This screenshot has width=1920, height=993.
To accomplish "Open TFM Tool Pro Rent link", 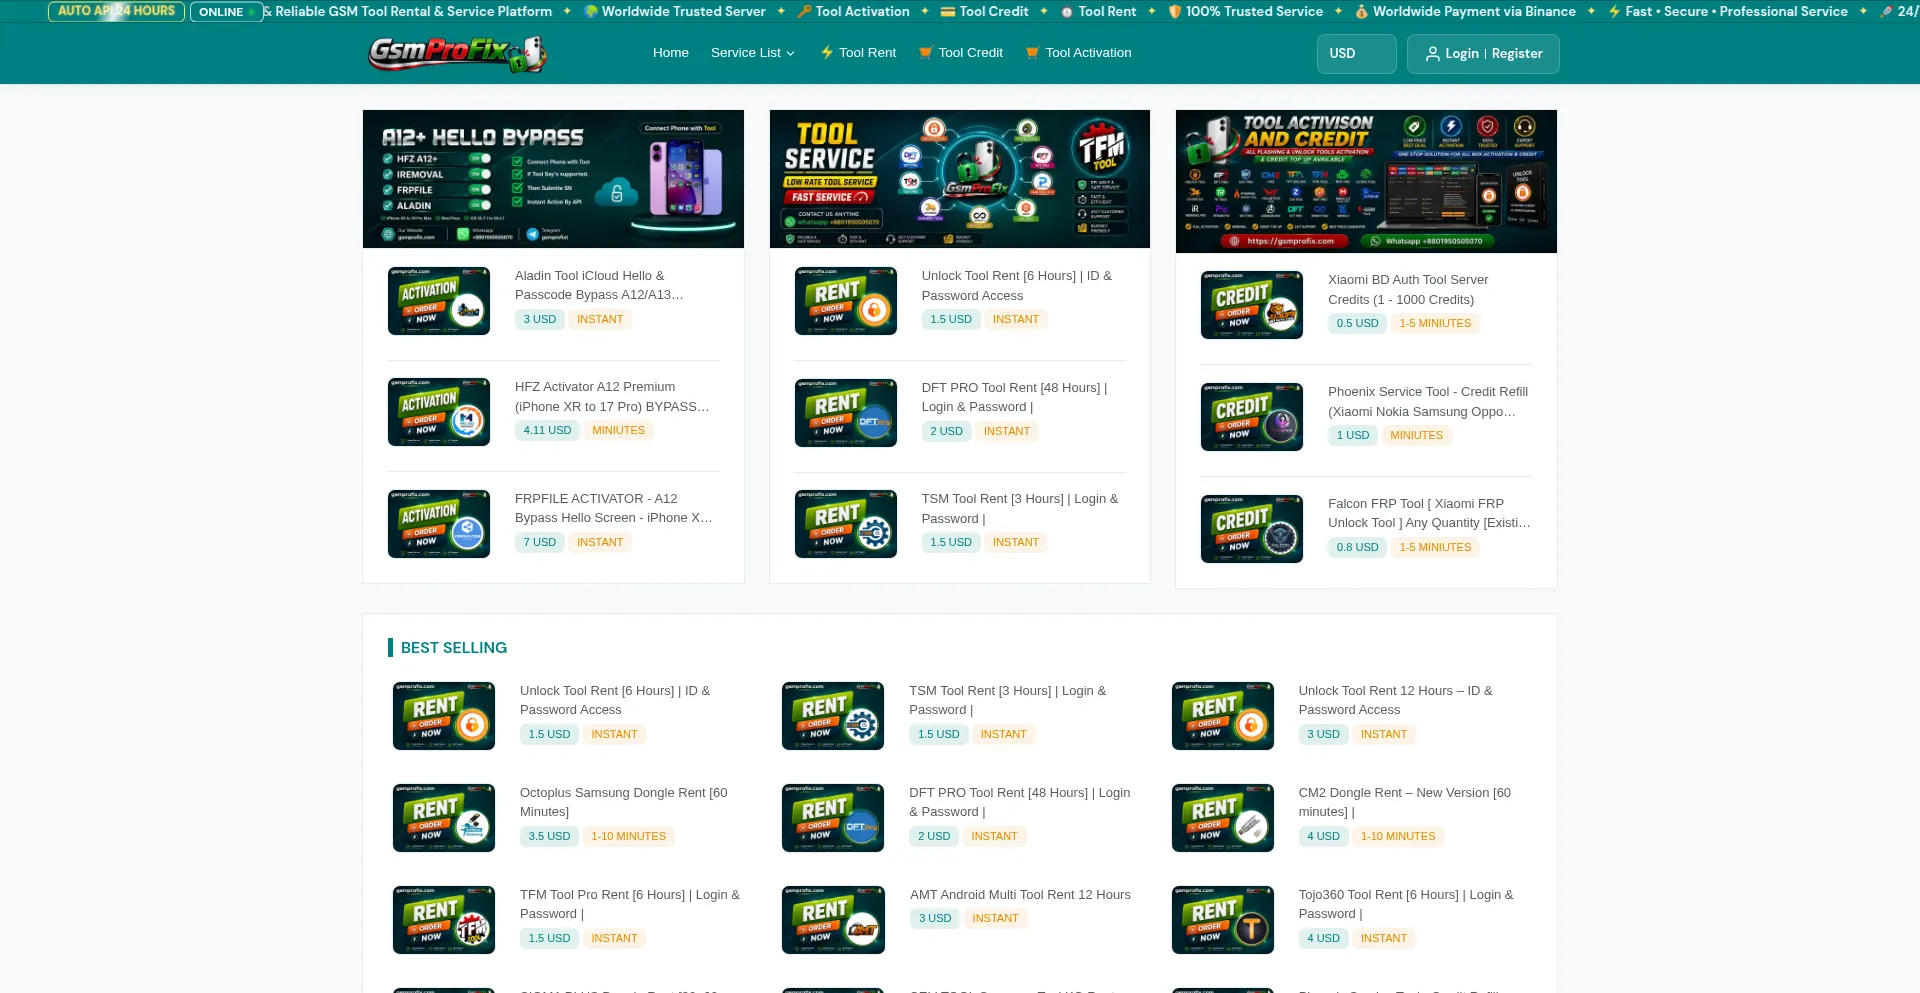I will coord(630,904).
